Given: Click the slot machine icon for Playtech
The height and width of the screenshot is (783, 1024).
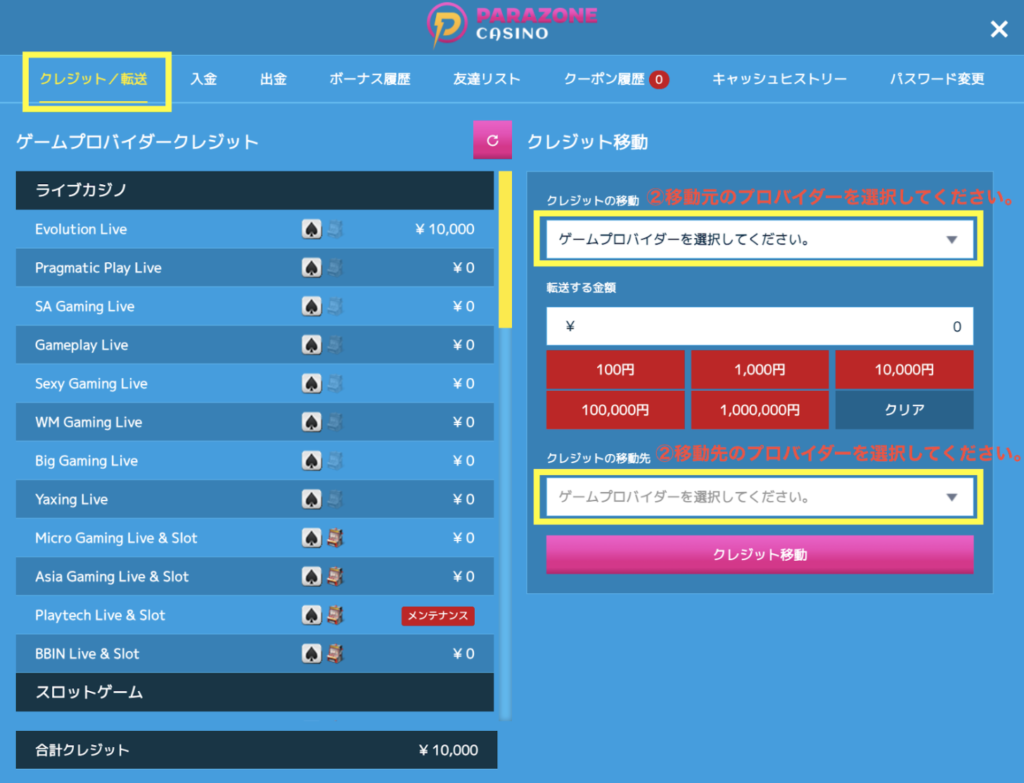Looking at the screenshot, I should [x=335, y=615].
